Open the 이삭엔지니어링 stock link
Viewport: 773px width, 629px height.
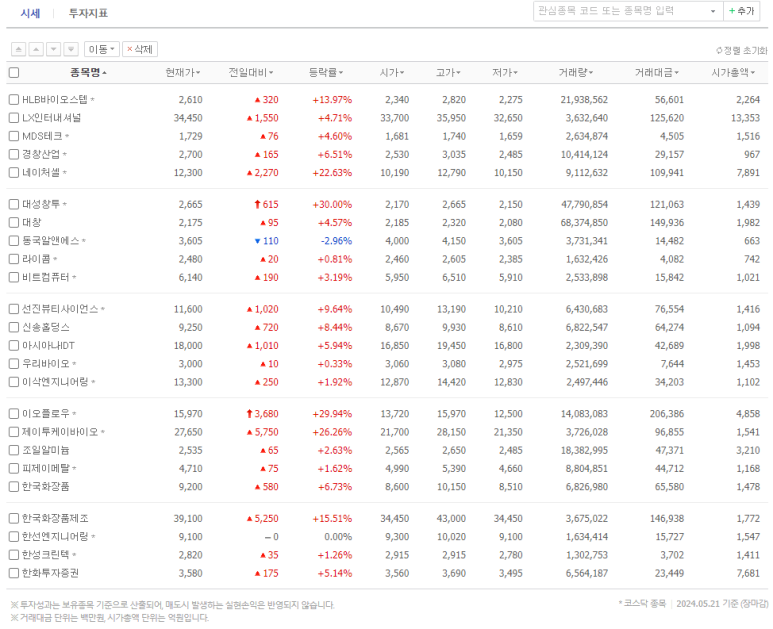(55, 382)
